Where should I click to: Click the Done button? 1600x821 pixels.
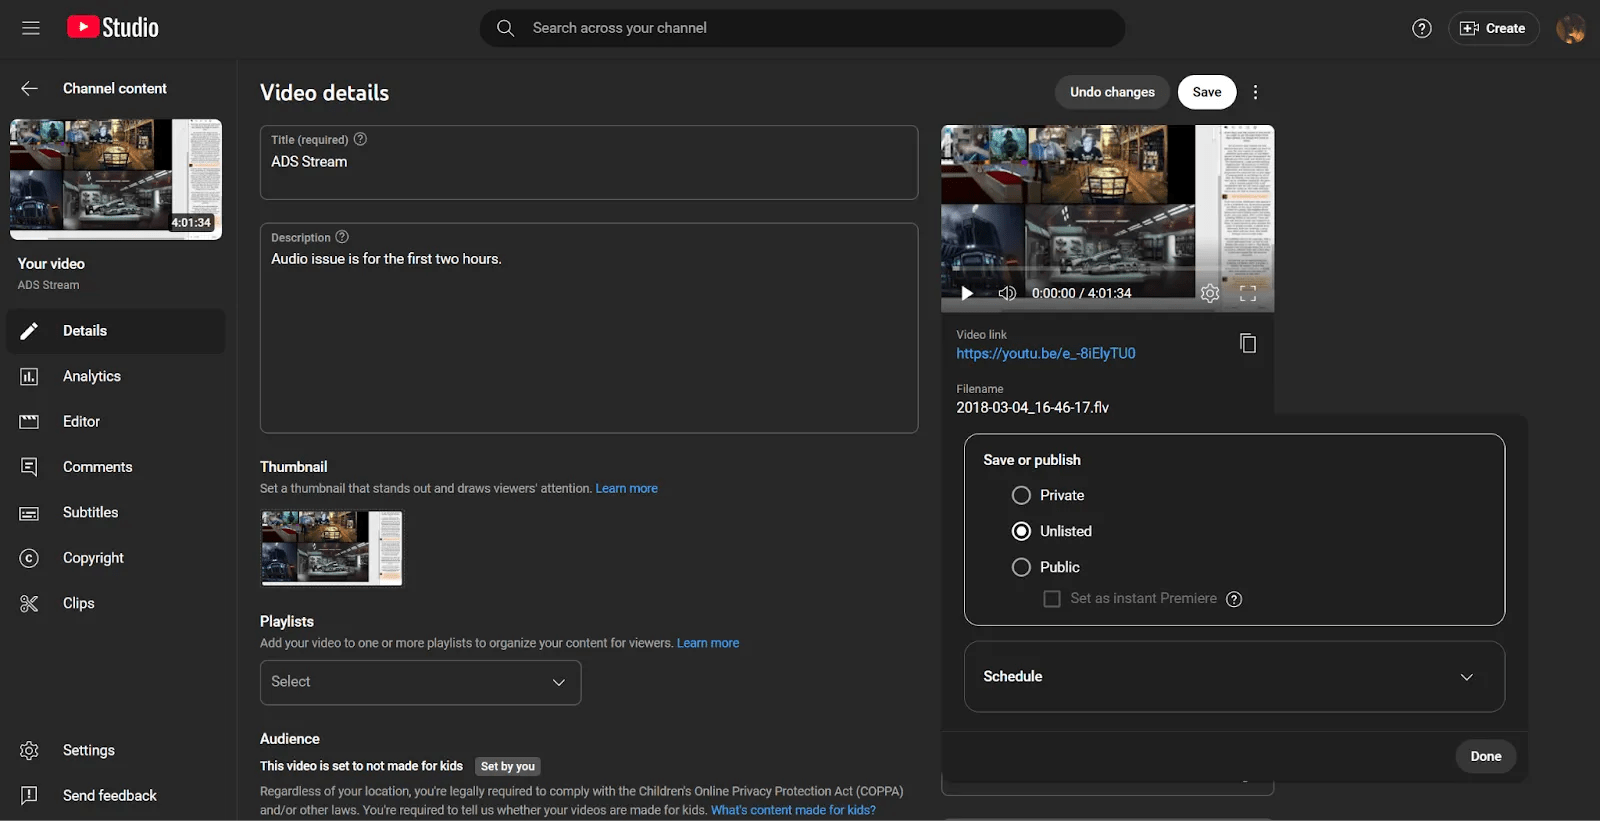click(1486, 756)
